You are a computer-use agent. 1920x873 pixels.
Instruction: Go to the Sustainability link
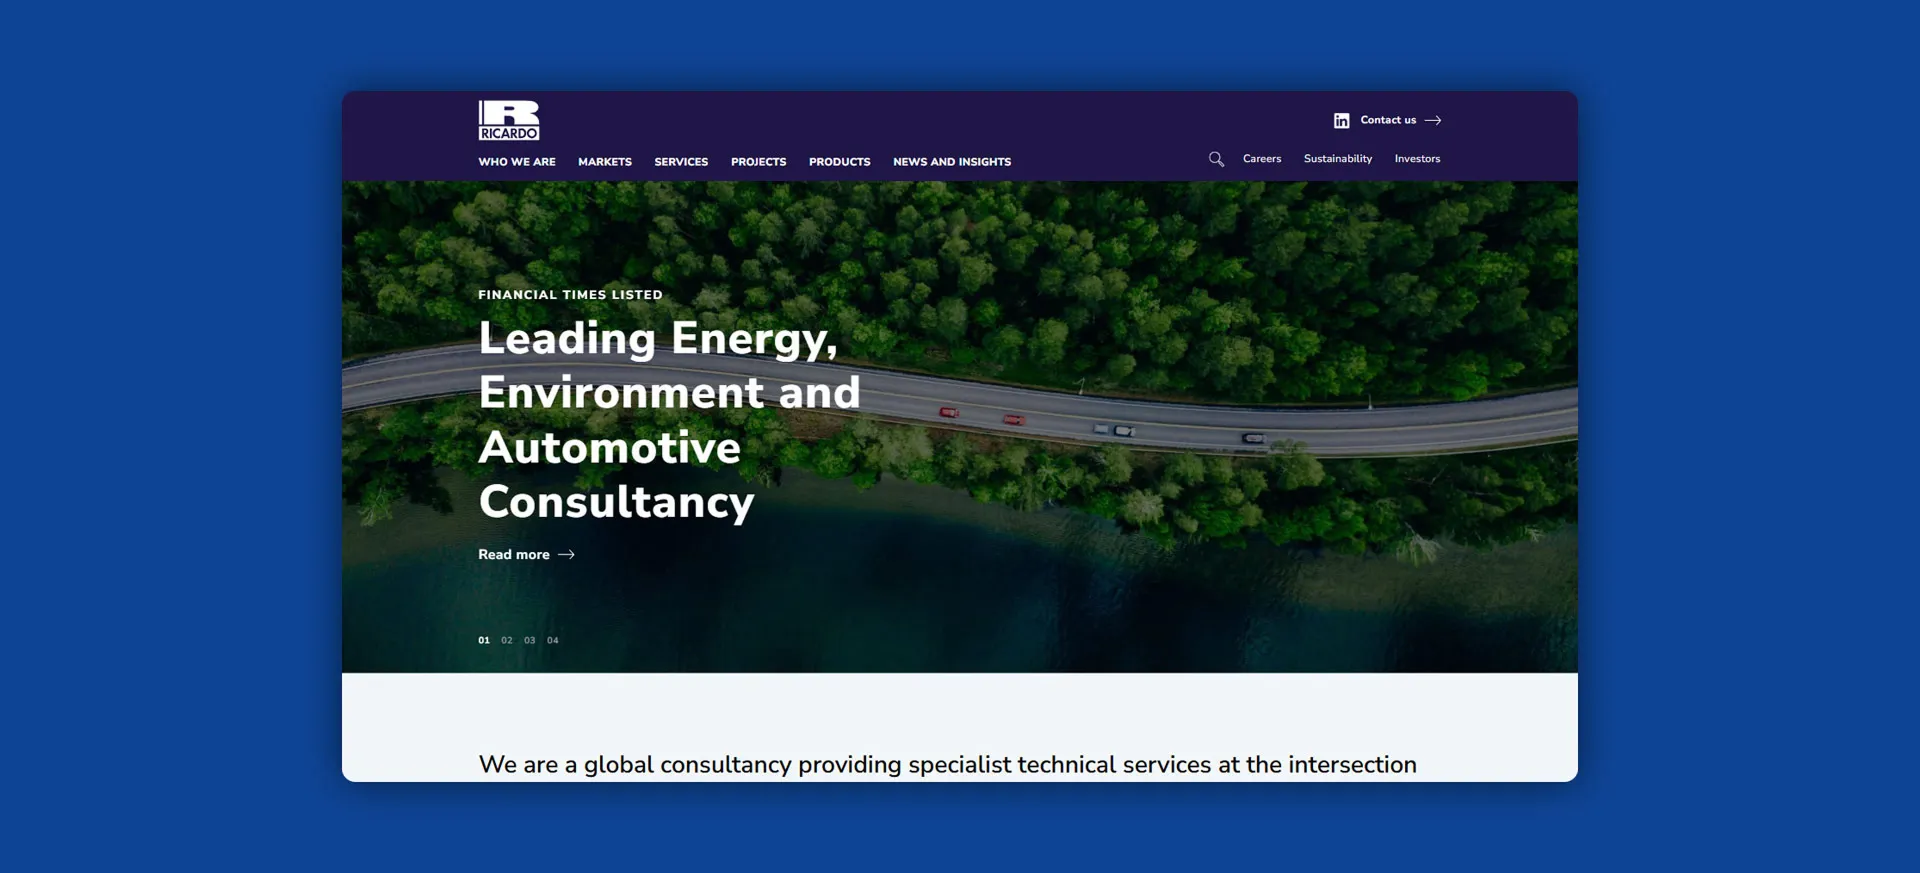(x=1337, y=159)
